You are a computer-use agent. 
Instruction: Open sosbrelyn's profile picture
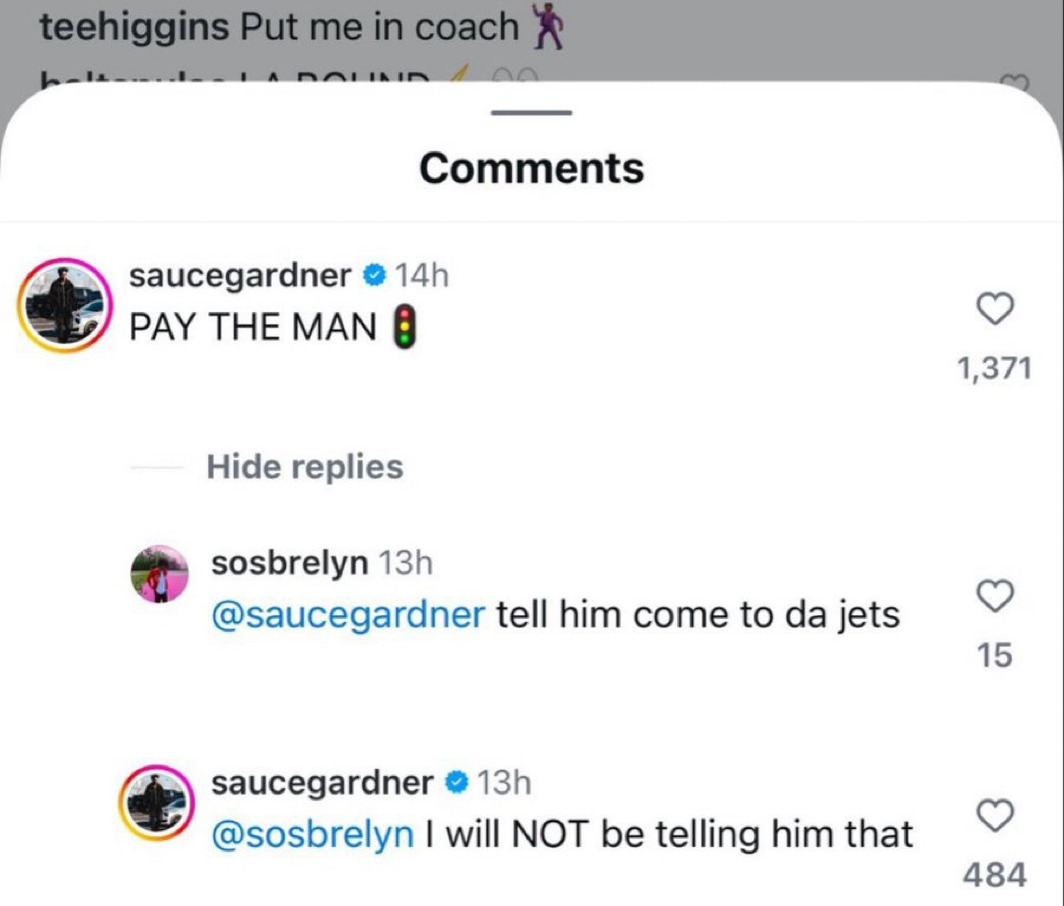159,573
